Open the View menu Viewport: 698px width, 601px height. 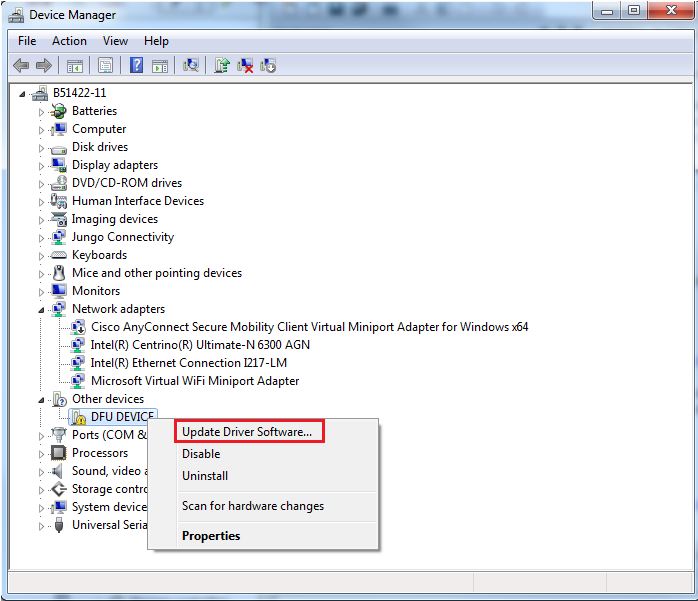coord(115,41)
